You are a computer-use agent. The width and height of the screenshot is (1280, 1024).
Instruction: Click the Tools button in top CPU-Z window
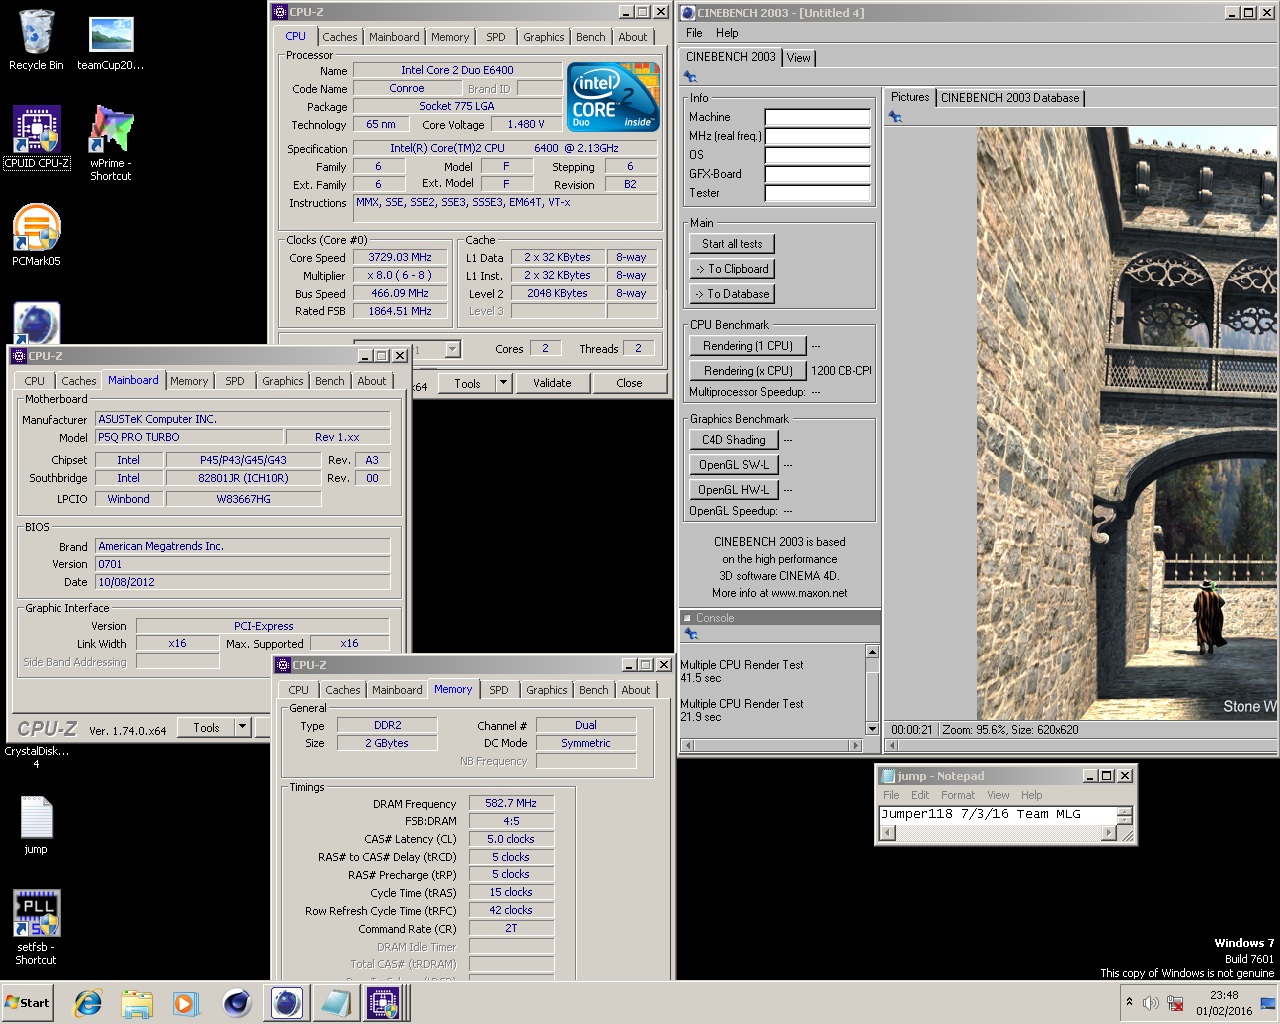coord(467,383)
